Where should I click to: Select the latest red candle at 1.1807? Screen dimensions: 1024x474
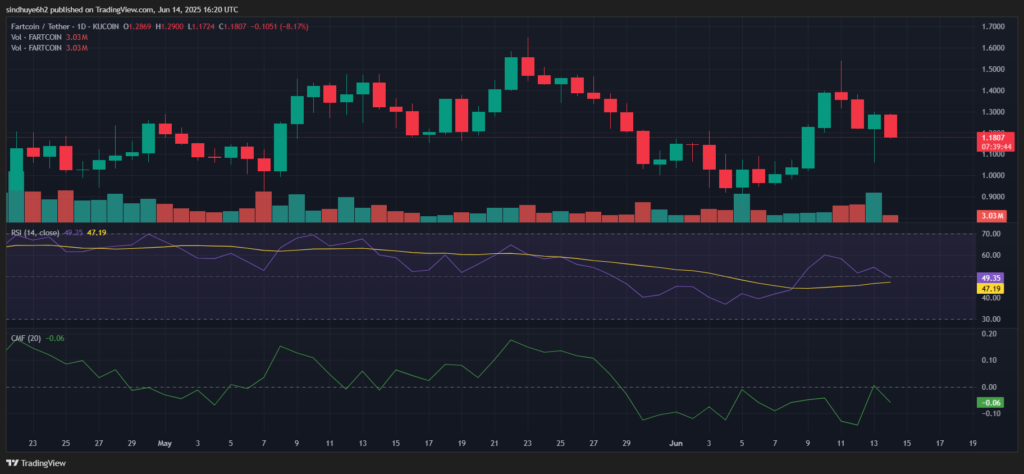pos(891,126)
